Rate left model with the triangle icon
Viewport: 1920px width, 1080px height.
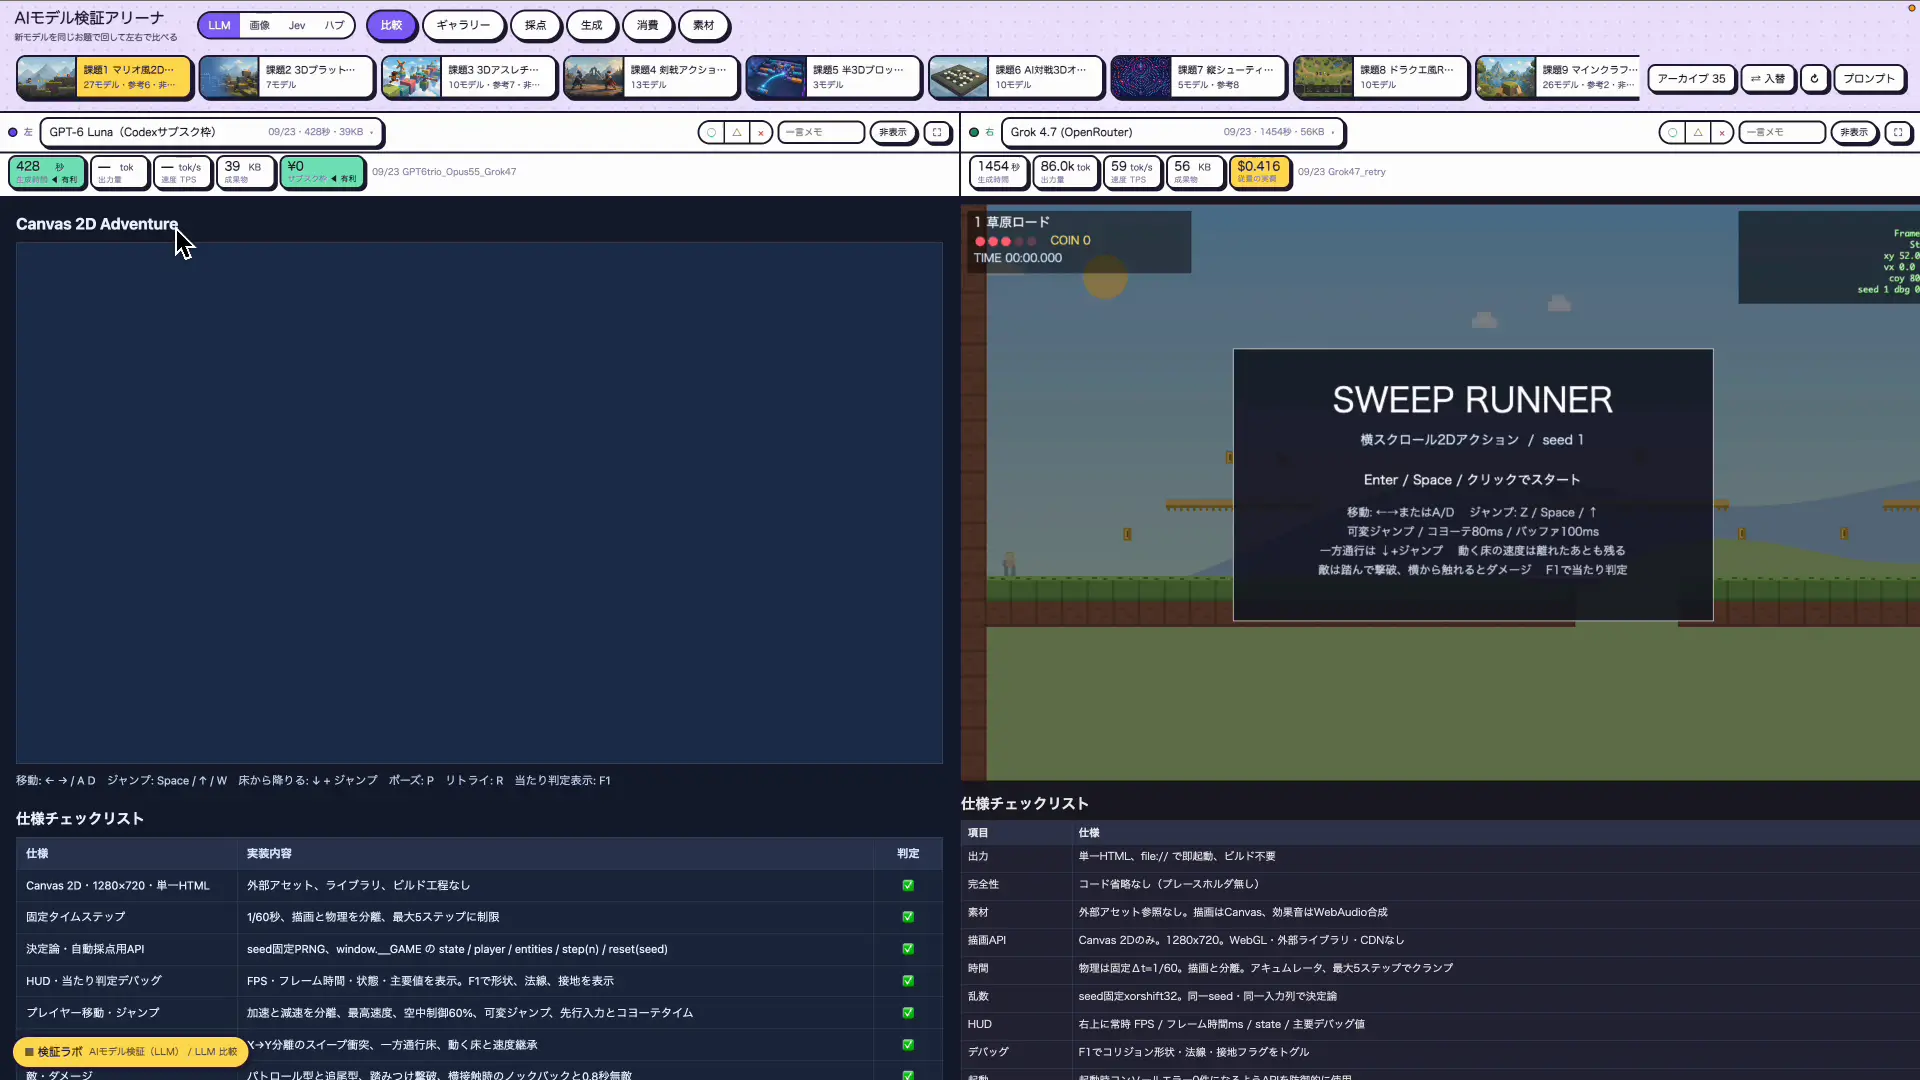(736, 132)
